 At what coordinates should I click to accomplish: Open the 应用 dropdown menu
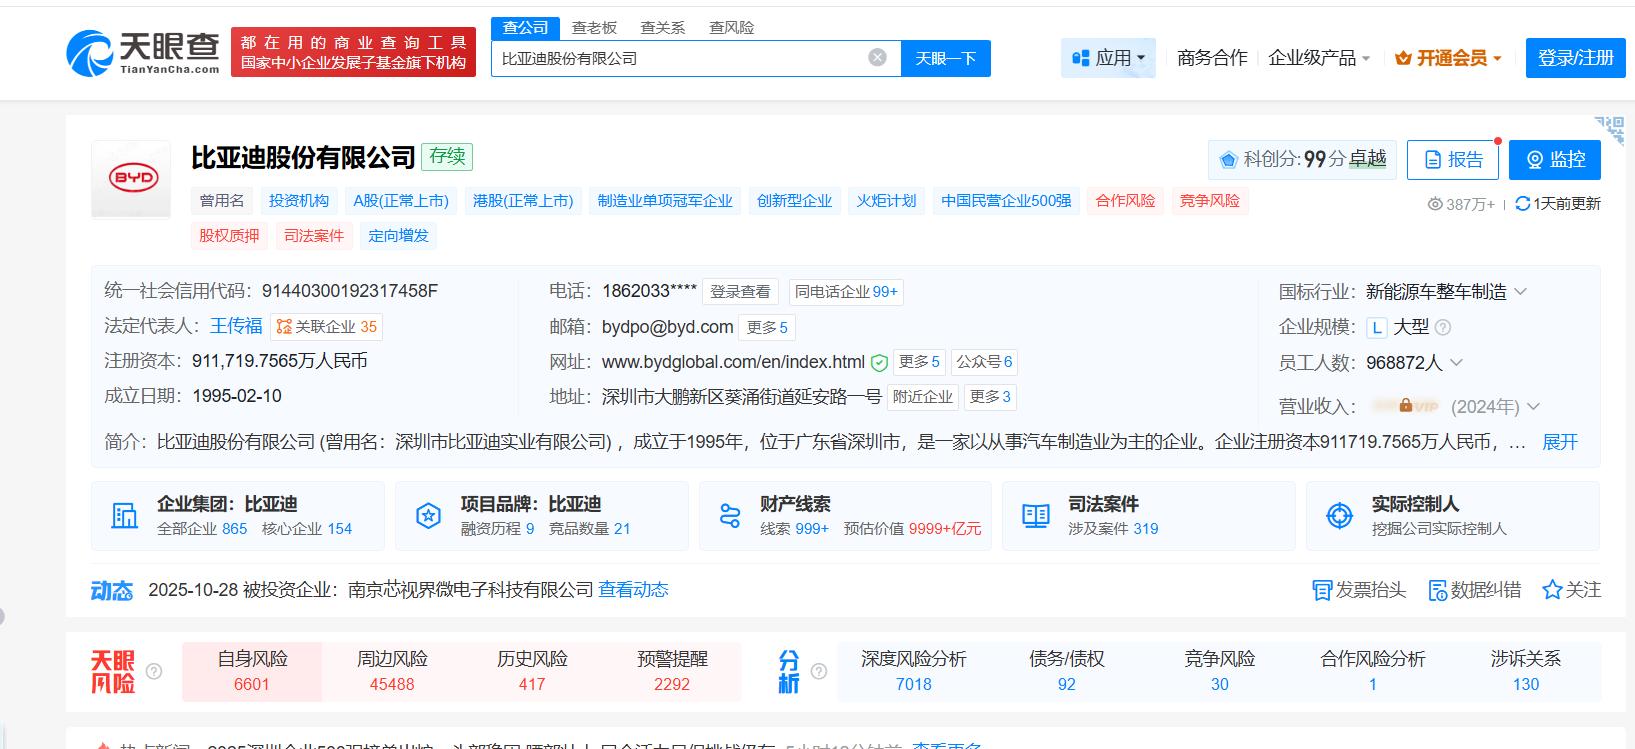pyautogui.click(x=1108, y=58)
